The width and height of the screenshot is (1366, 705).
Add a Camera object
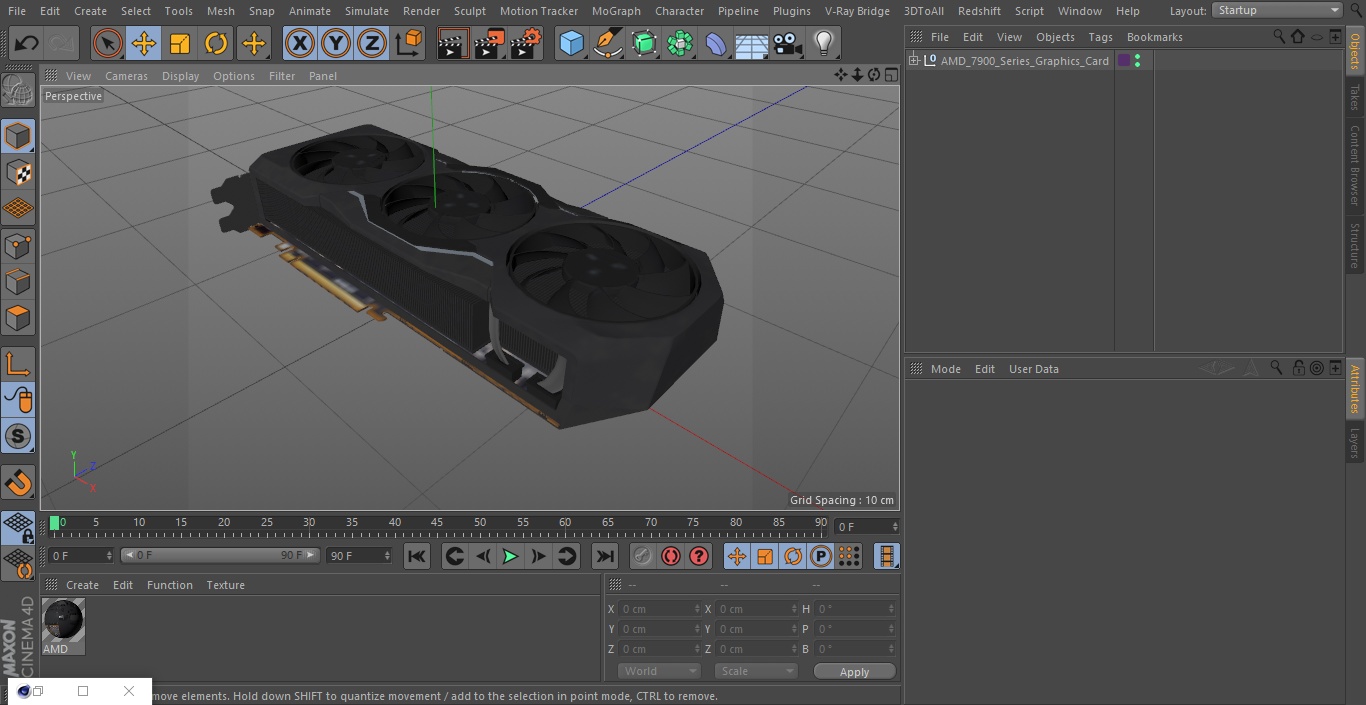tap(788, 43)
